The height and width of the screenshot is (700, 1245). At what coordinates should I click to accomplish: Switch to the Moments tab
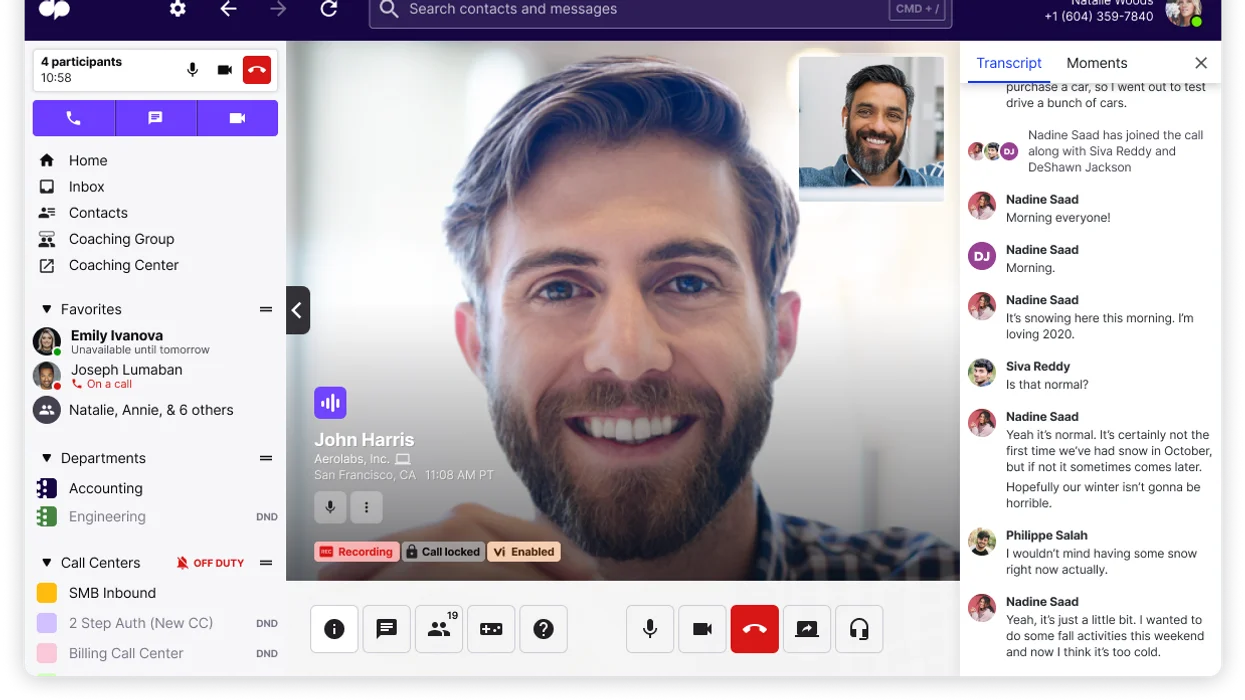(1096, 63)
